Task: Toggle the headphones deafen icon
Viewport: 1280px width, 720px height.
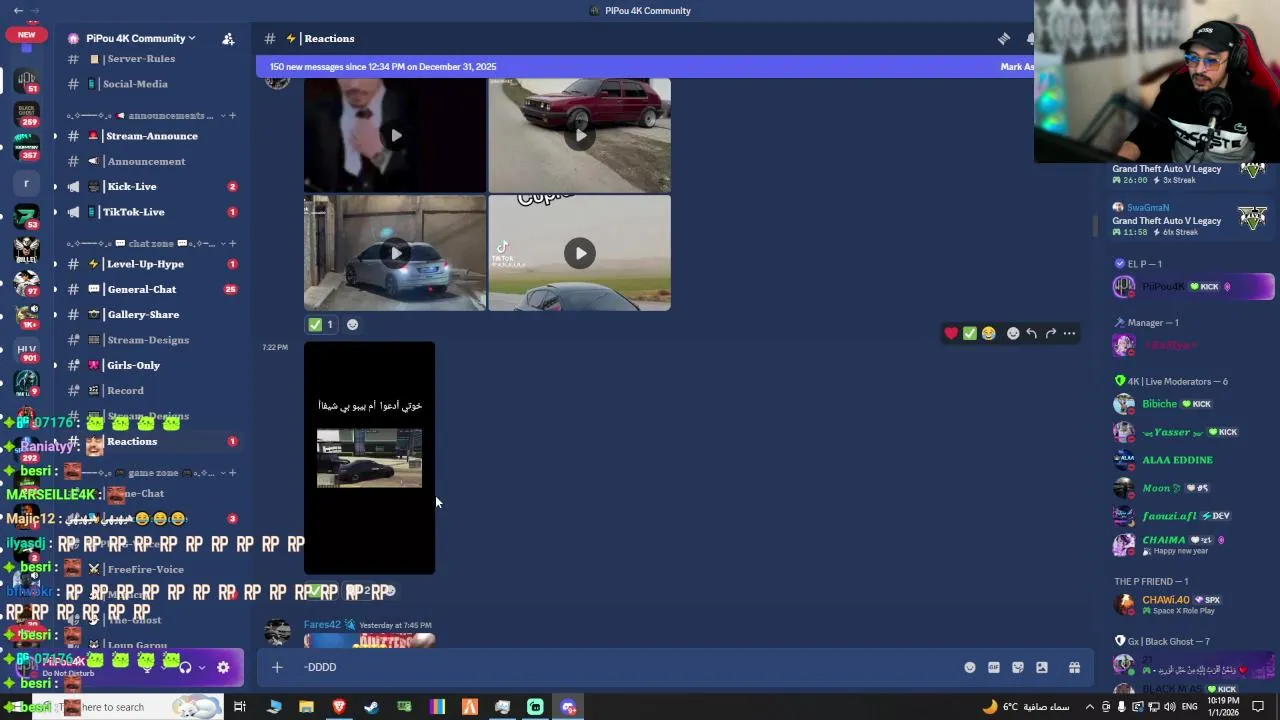Action: (x=185, y=667)
